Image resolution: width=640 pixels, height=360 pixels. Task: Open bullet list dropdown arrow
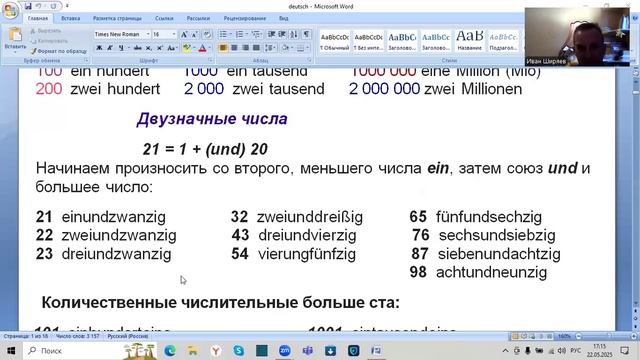(230, 34)
